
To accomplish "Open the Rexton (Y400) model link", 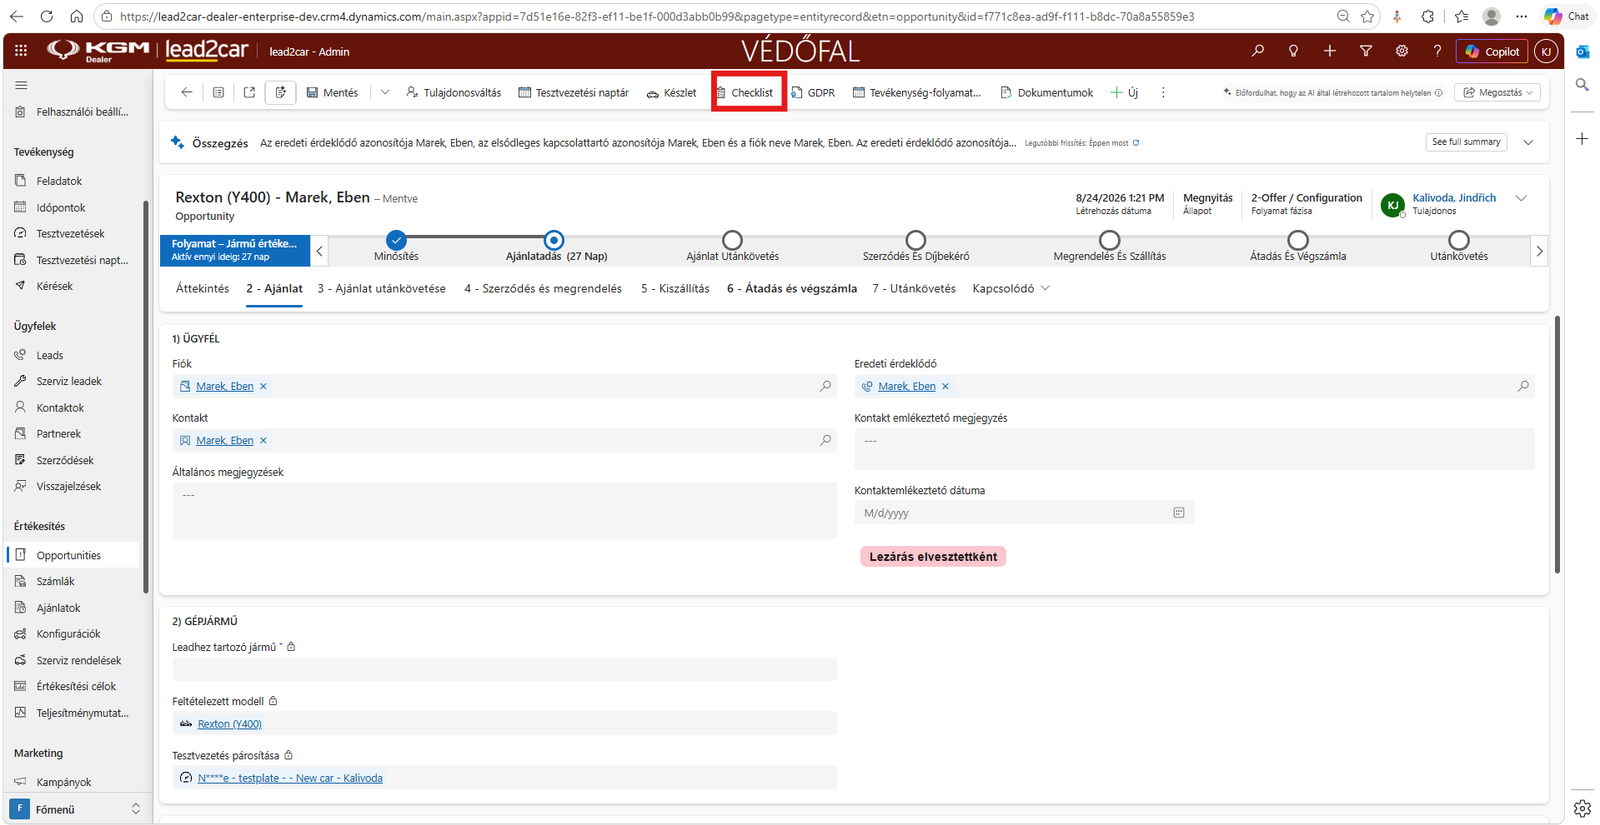I will [229, 724].
